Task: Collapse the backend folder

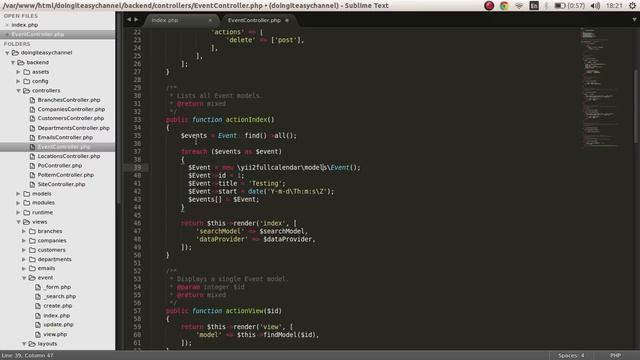Action: coord(13,62)
